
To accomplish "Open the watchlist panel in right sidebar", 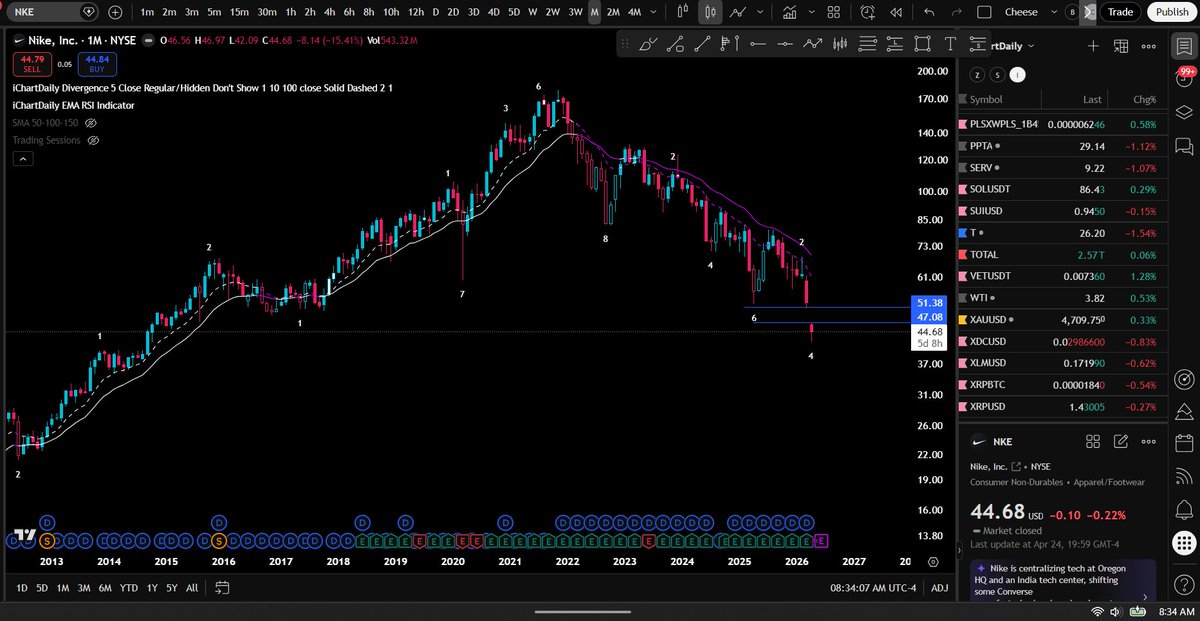I will coord(1184,46).
